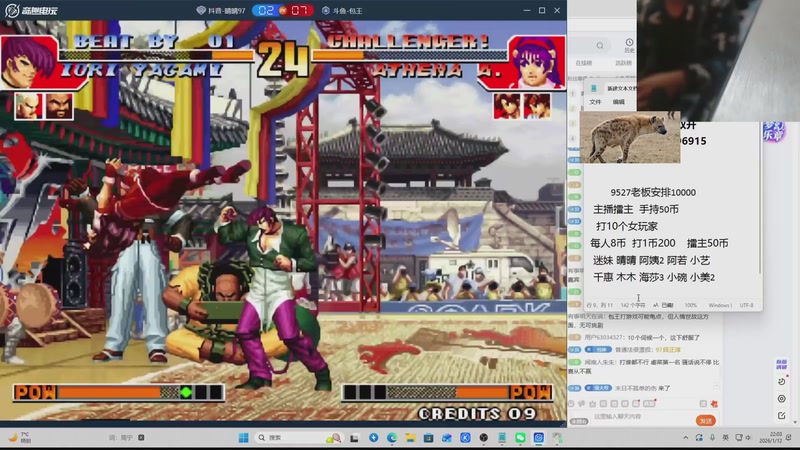The width and height of the screenshot is (800, 450).
Task: Click the purple grid icon in right sidebar
Action: [781, 364]
